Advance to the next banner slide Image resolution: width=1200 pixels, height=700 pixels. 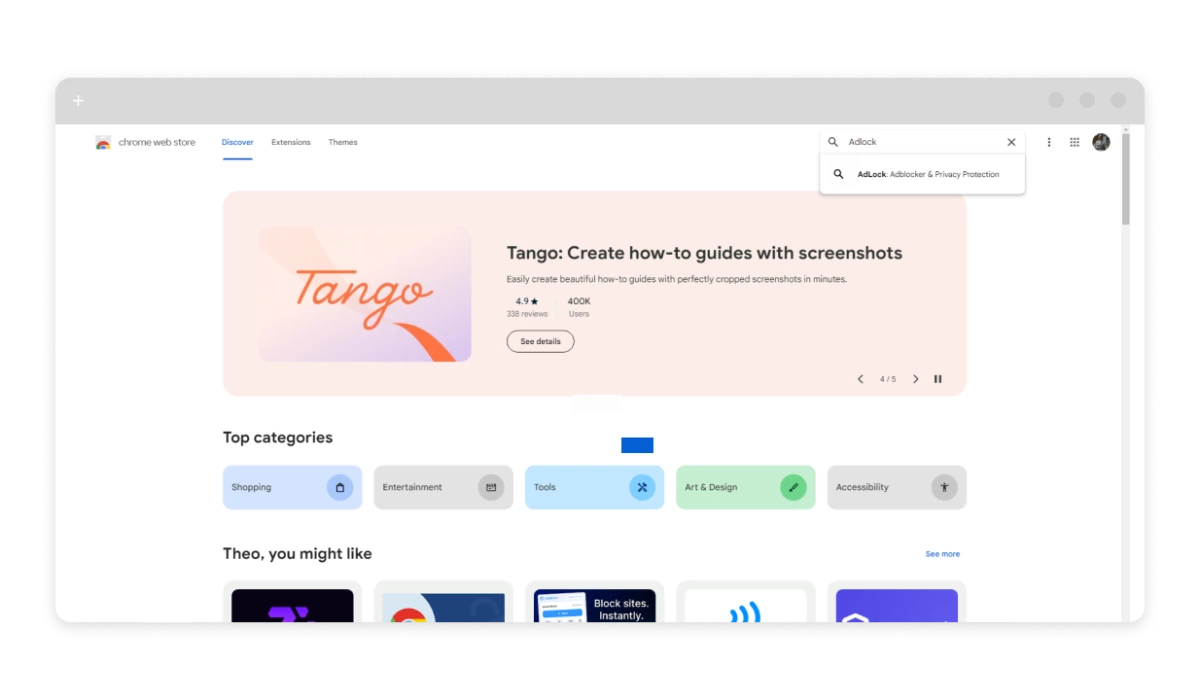click(x=915, y=379)
